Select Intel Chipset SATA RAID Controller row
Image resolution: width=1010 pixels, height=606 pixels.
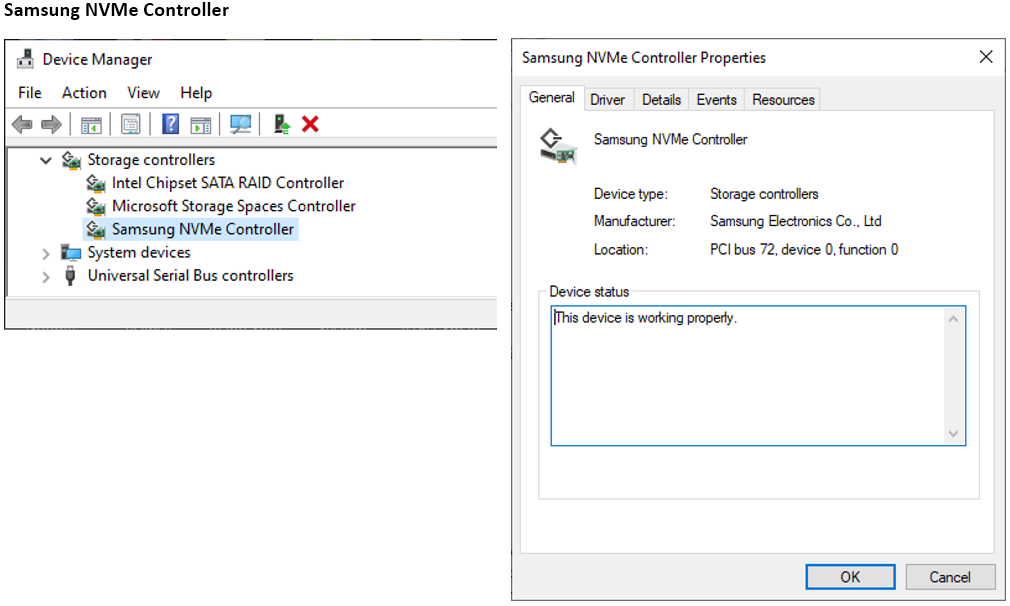click(x=227, y=183)
